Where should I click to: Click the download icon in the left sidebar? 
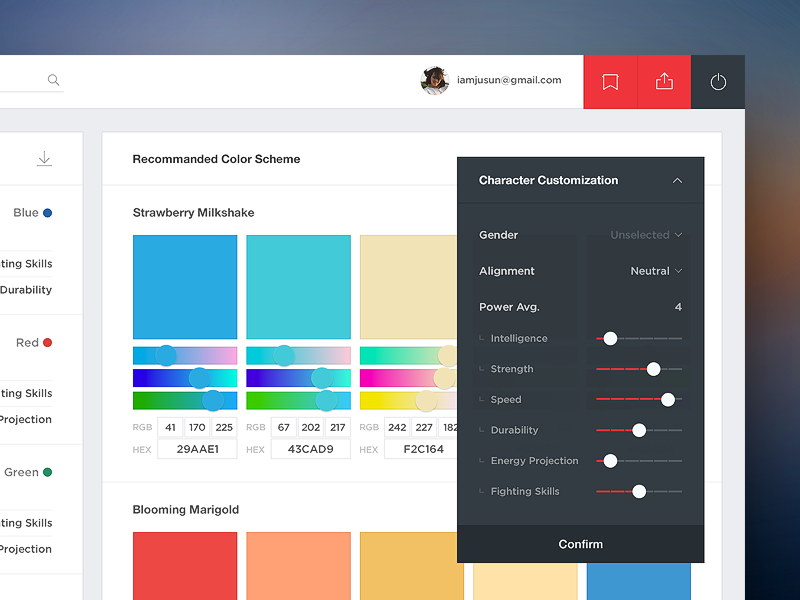(44, 158)
